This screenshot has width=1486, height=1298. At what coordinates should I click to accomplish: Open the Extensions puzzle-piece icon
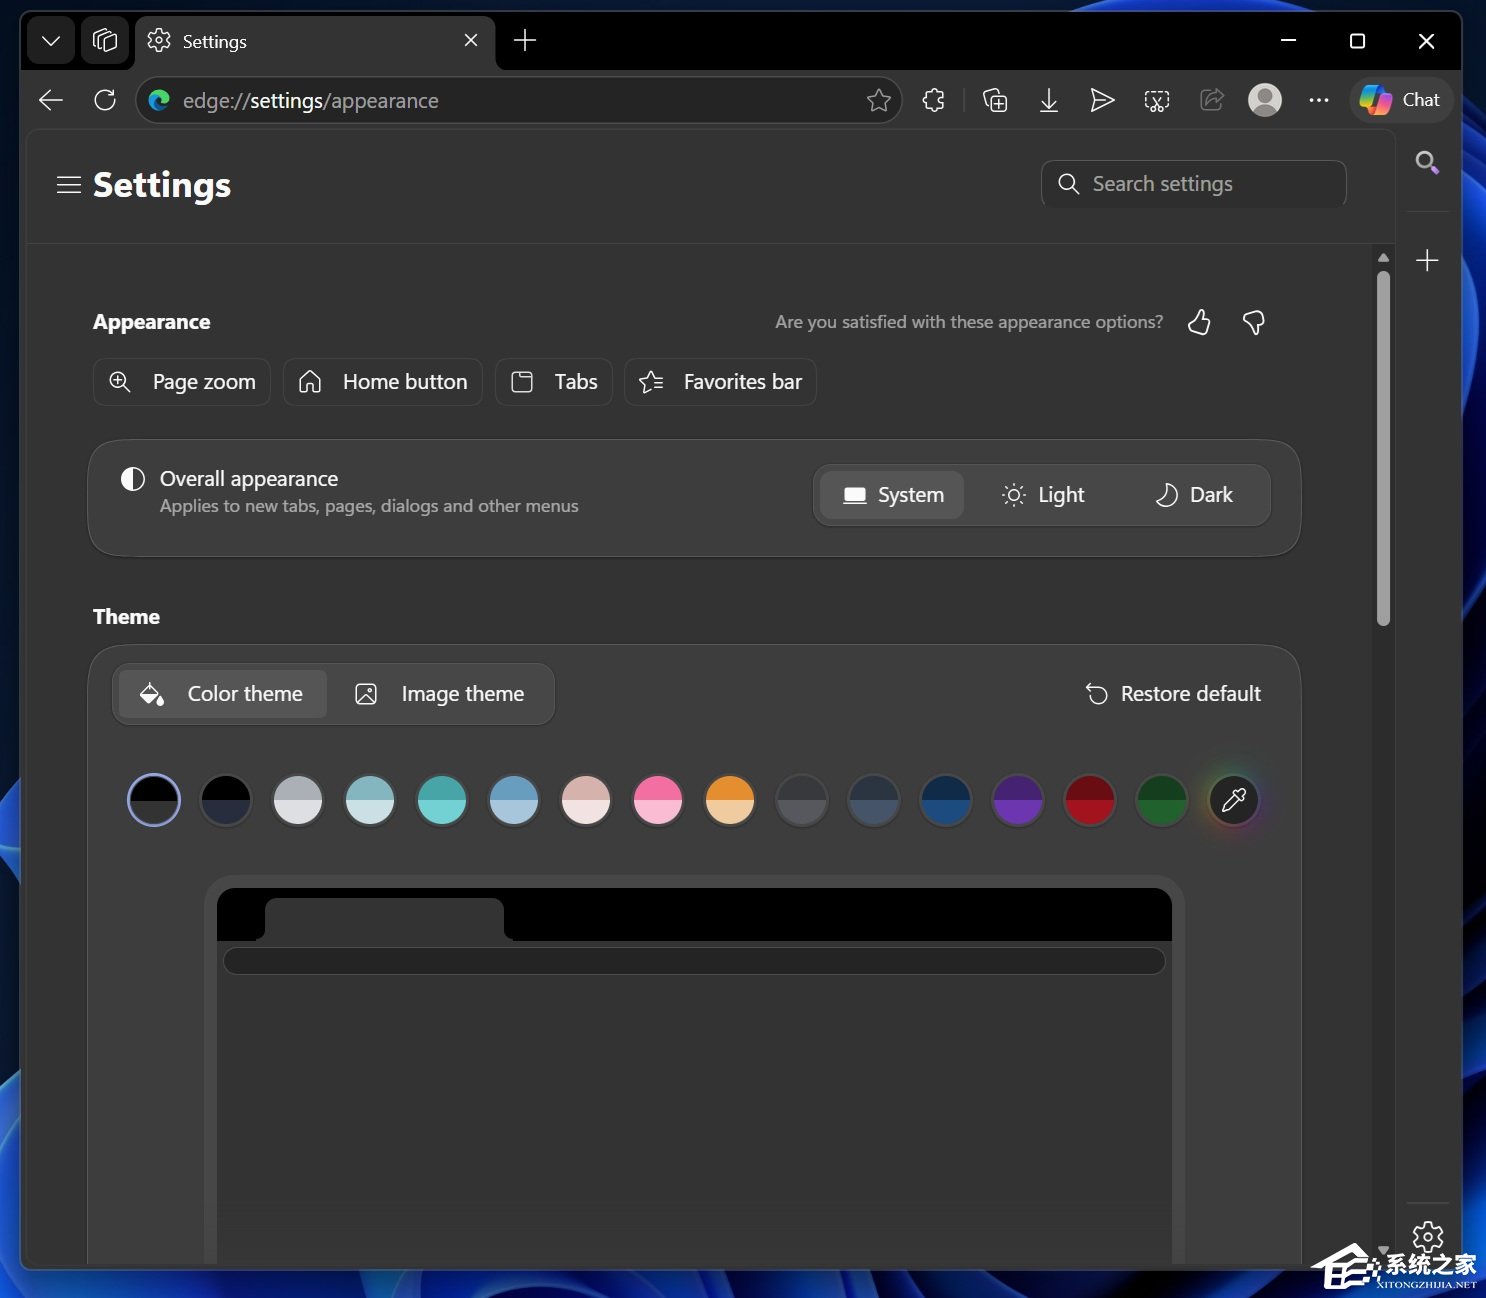[x=934, y=100]
